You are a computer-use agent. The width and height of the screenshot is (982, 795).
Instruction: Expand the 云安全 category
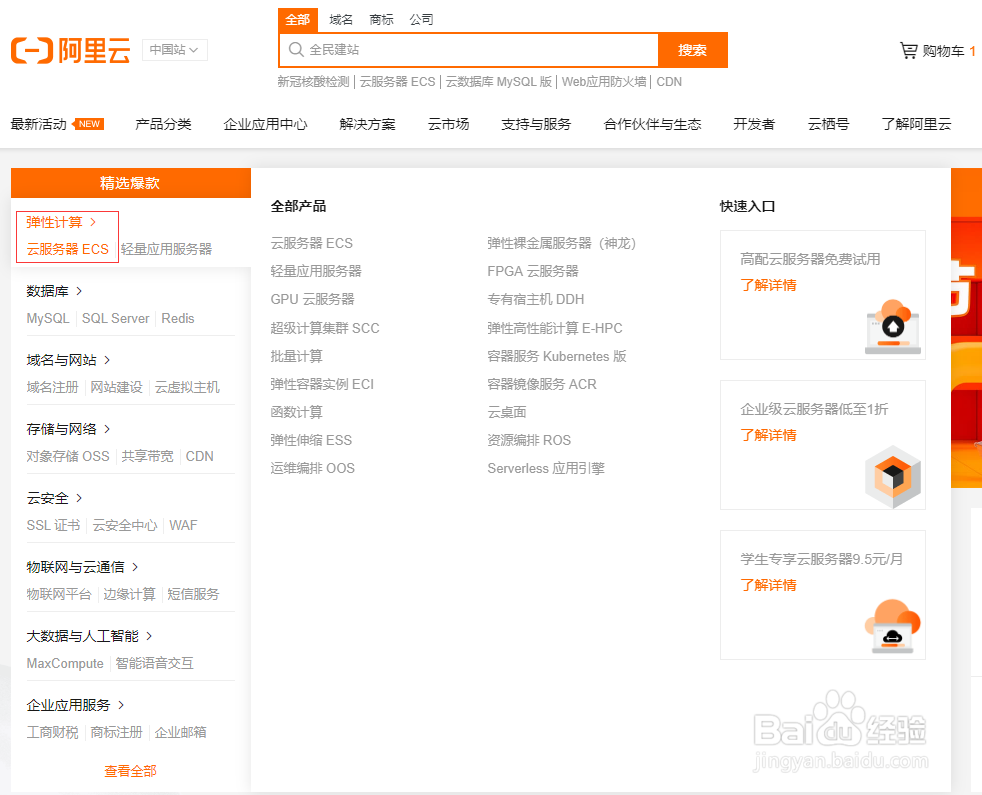(x=54, y=498)
